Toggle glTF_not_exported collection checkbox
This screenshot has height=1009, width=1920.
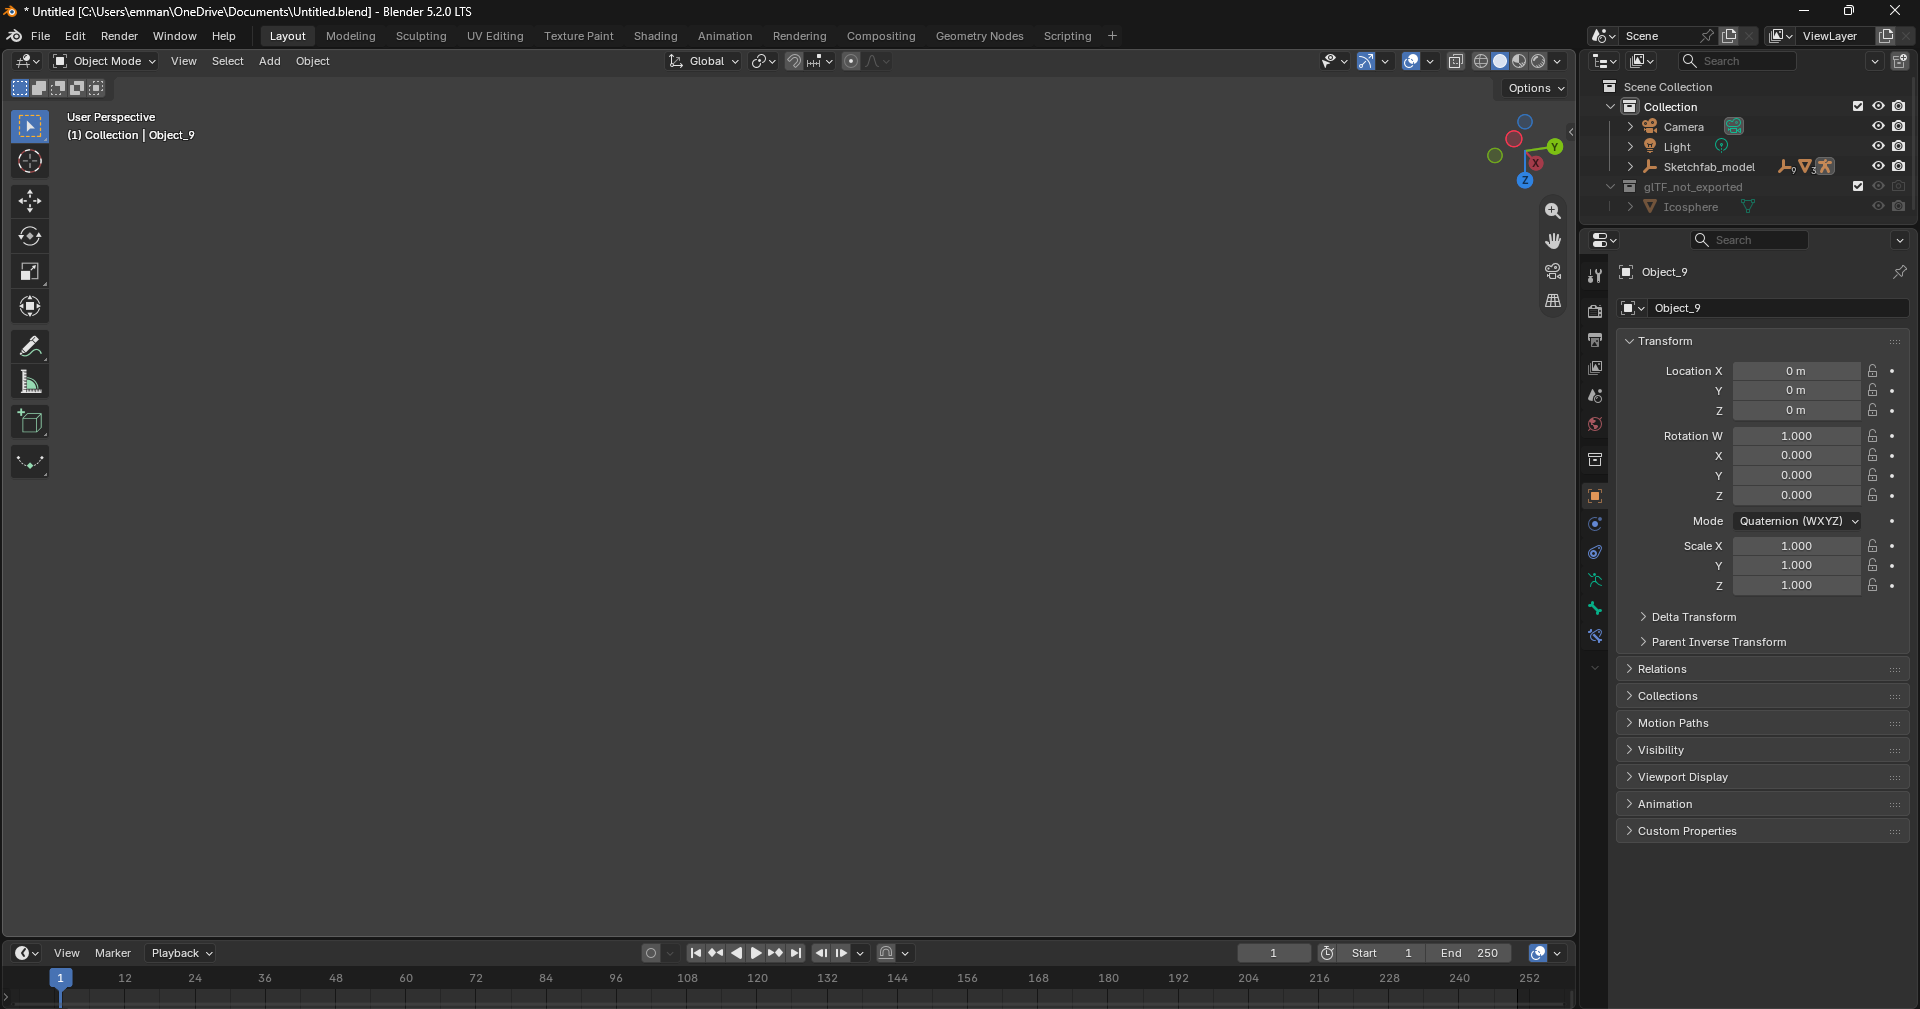point(1858,186)
